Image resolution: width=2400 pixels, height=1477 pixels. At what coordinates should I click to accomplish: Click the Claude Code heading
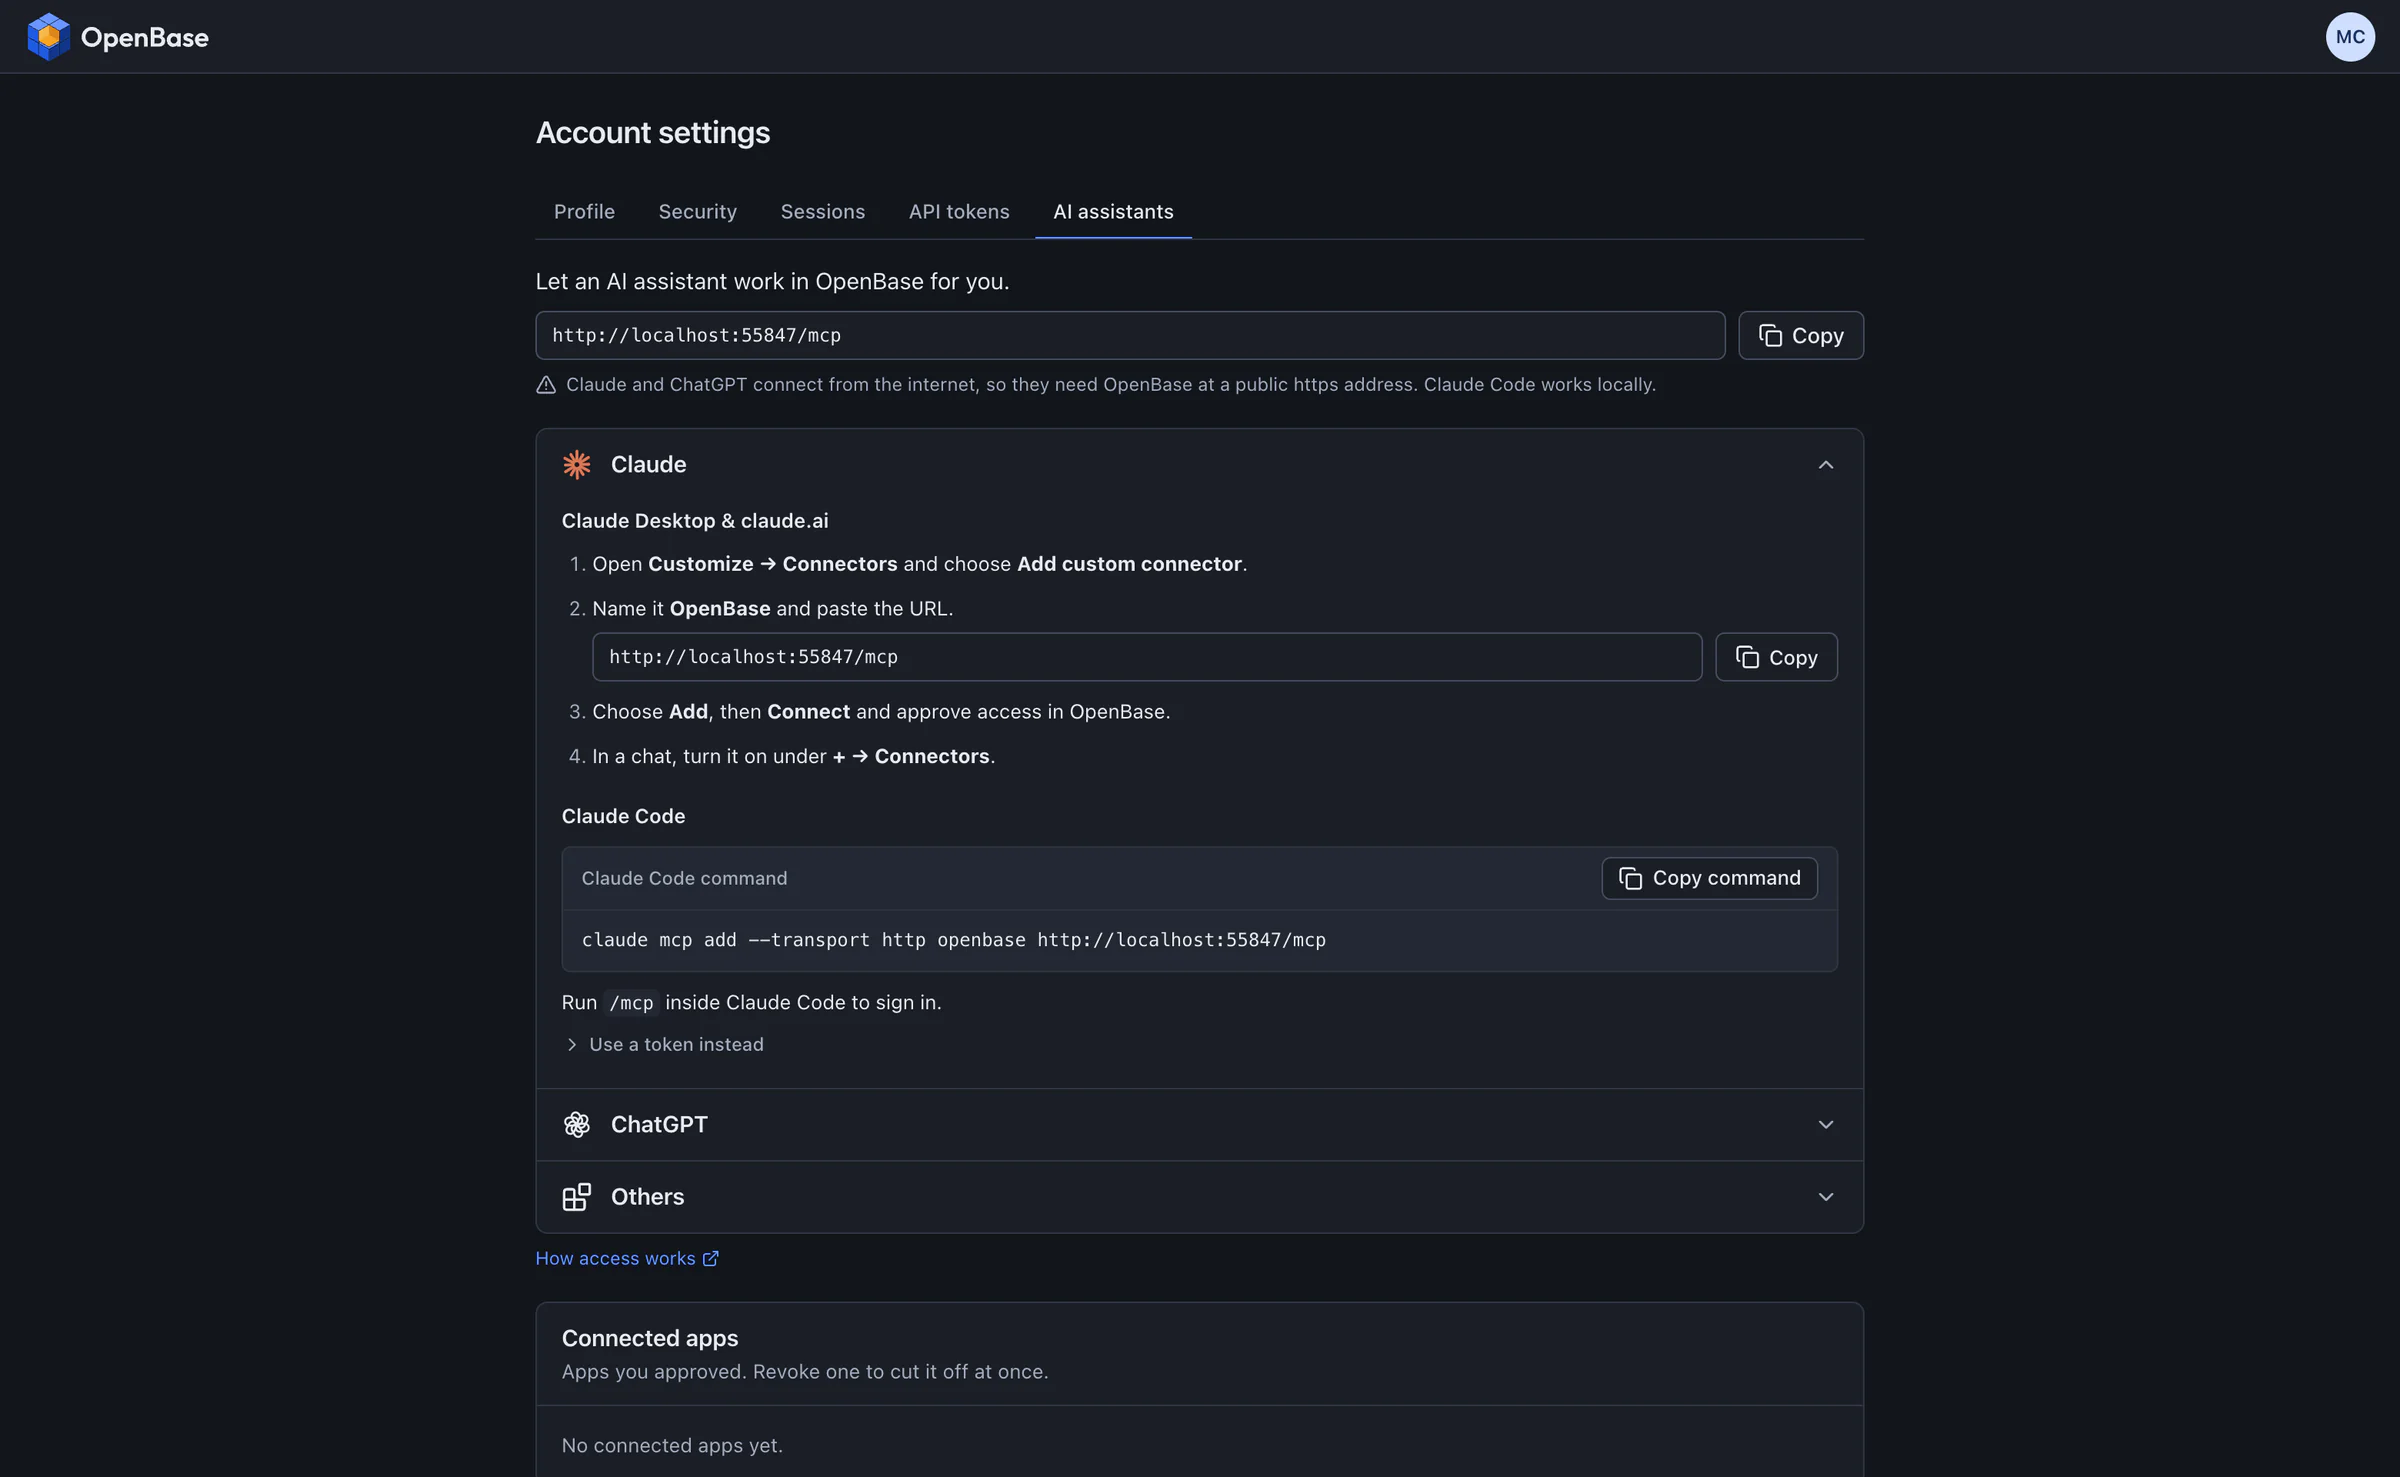623,816
